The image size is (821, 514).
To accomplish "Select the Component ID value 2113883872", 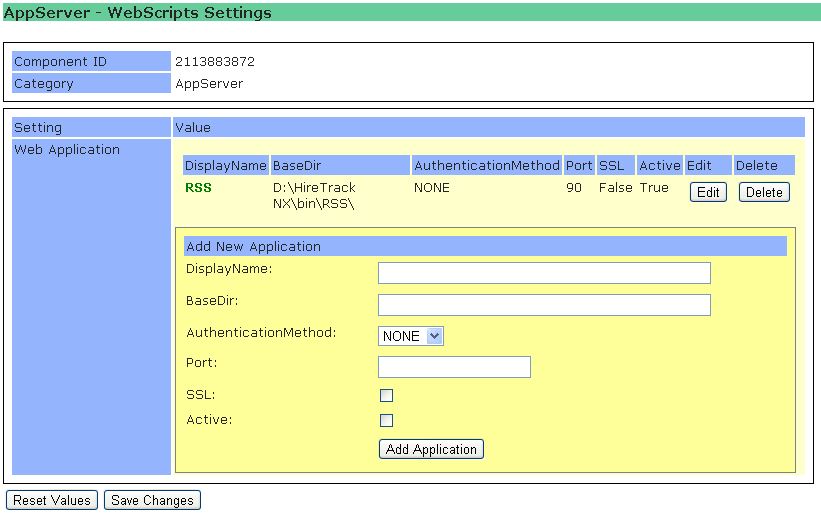I will point(215,62).
